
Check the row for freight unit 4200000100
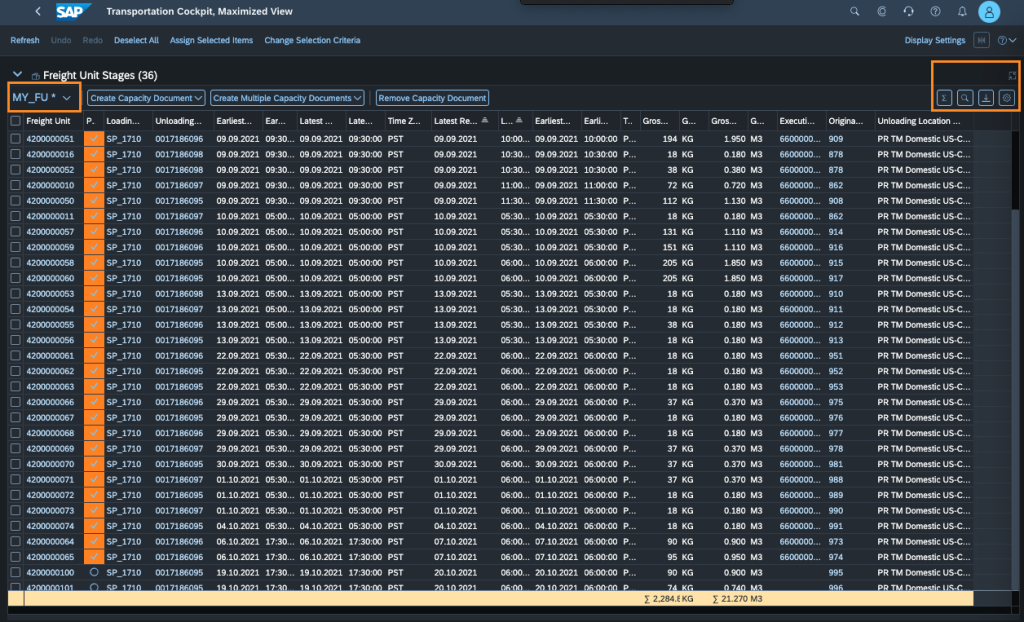(x=16, y=572)
